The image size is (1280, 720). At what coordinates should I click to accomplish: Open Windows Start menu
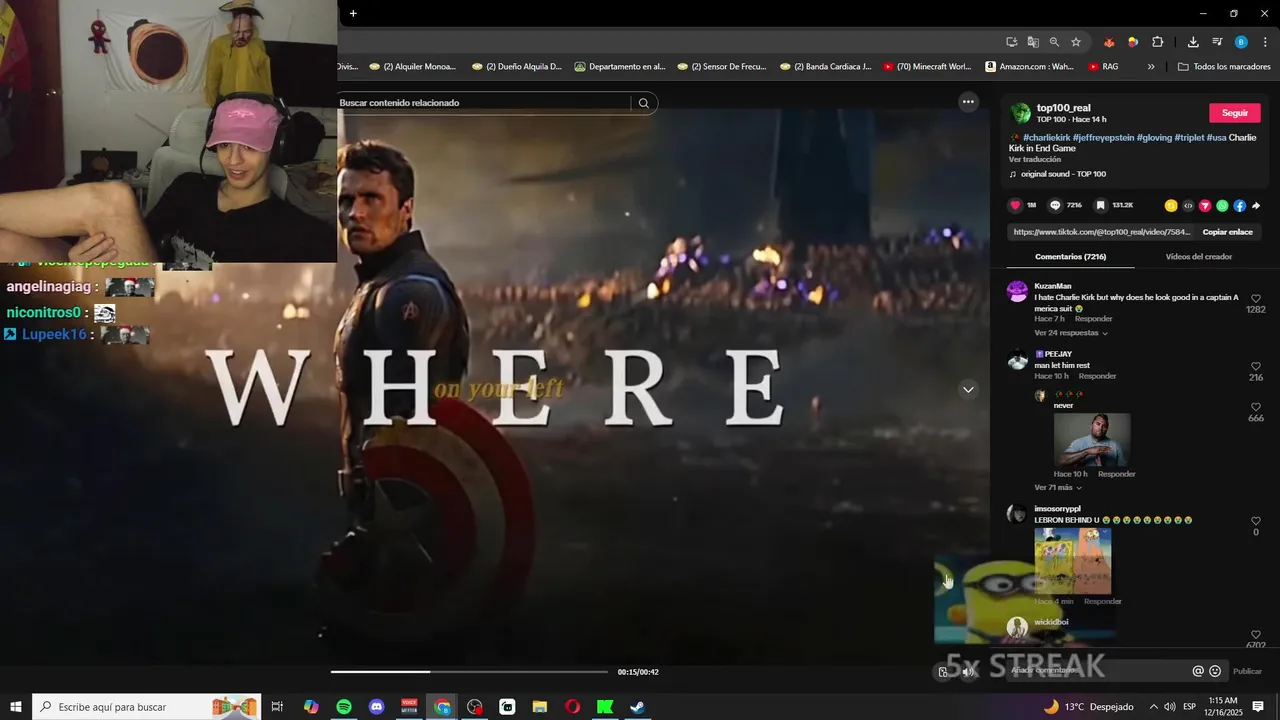(16, 707)
